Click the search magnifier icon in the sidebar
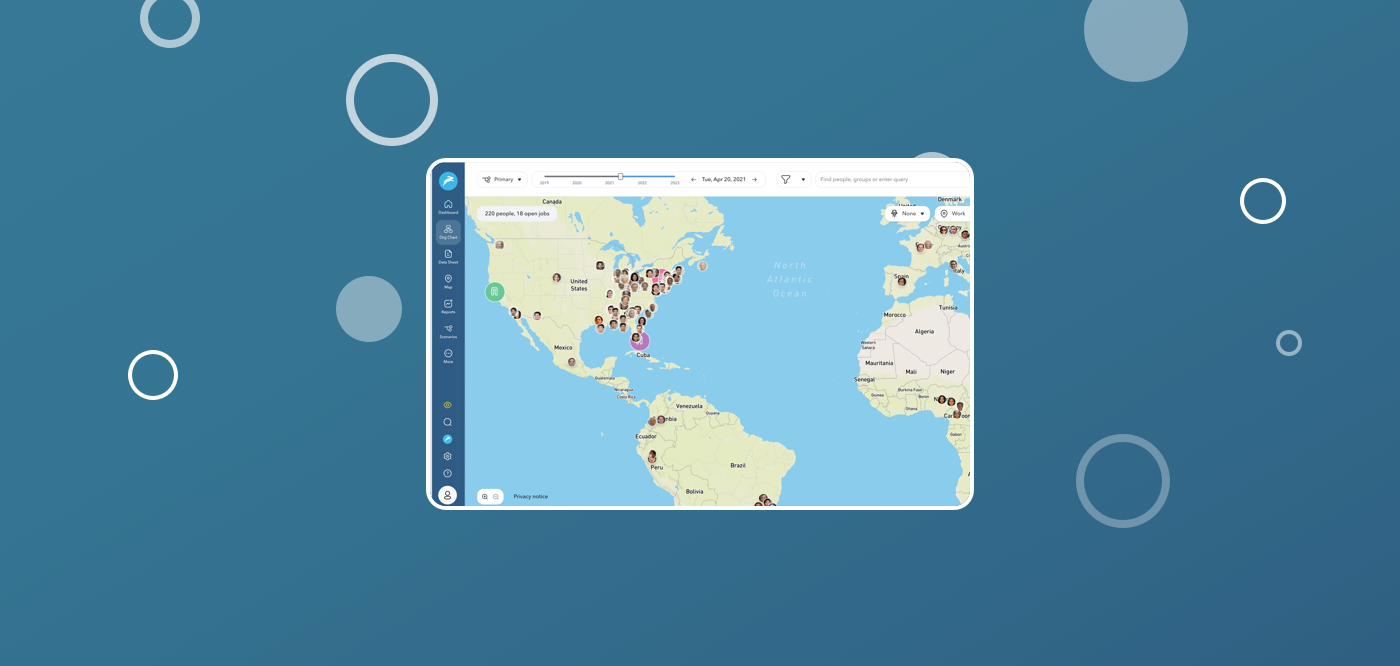1400x666 pixels. coord(447,422)
